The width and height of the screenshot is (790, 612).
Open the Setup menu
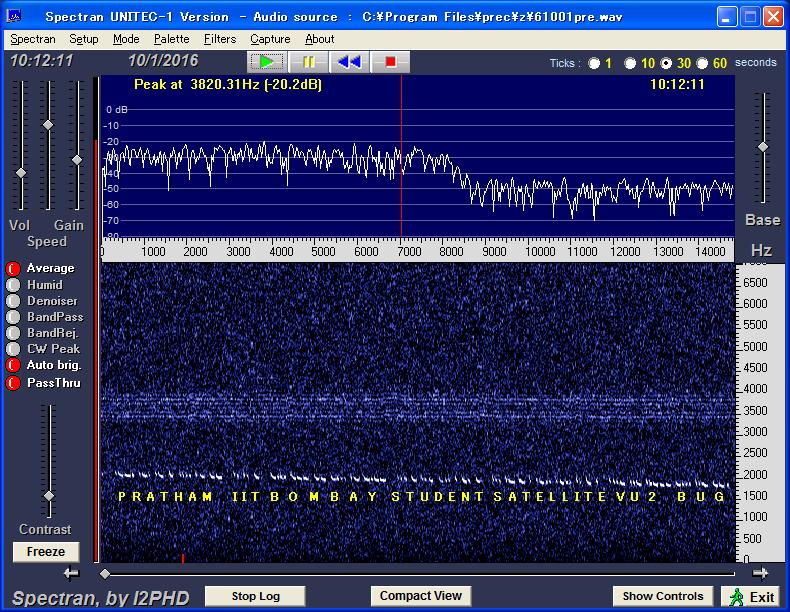pyautogui.click(x=84, y=39)
